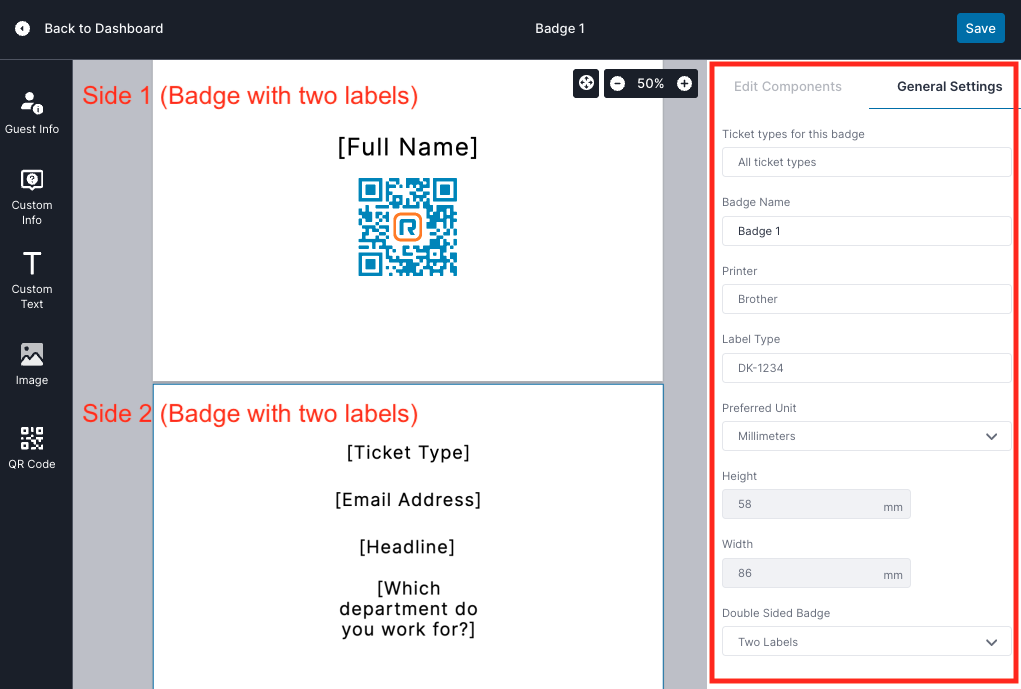The width and height of the screenshot is (1021, 689).
Task: Click the Badge 1 title in header
Action: 559,29
